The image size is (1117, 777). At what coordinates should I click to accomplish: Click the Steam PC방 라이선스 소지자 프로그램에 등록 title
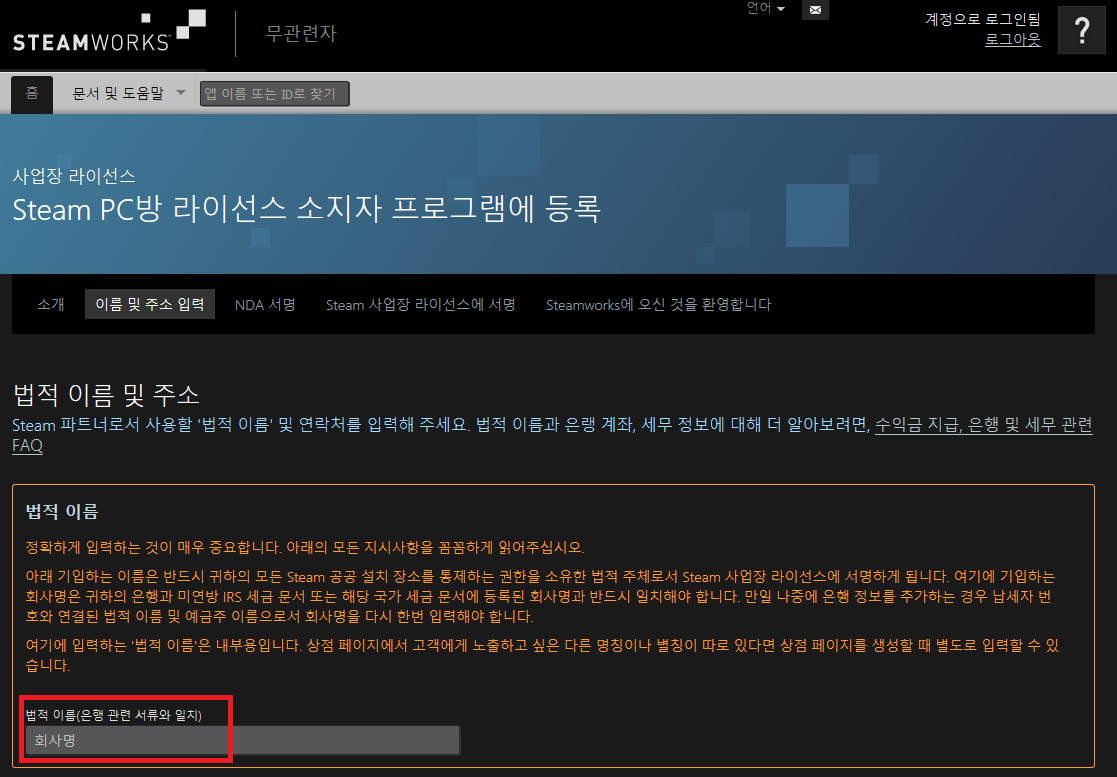[306, 209]
